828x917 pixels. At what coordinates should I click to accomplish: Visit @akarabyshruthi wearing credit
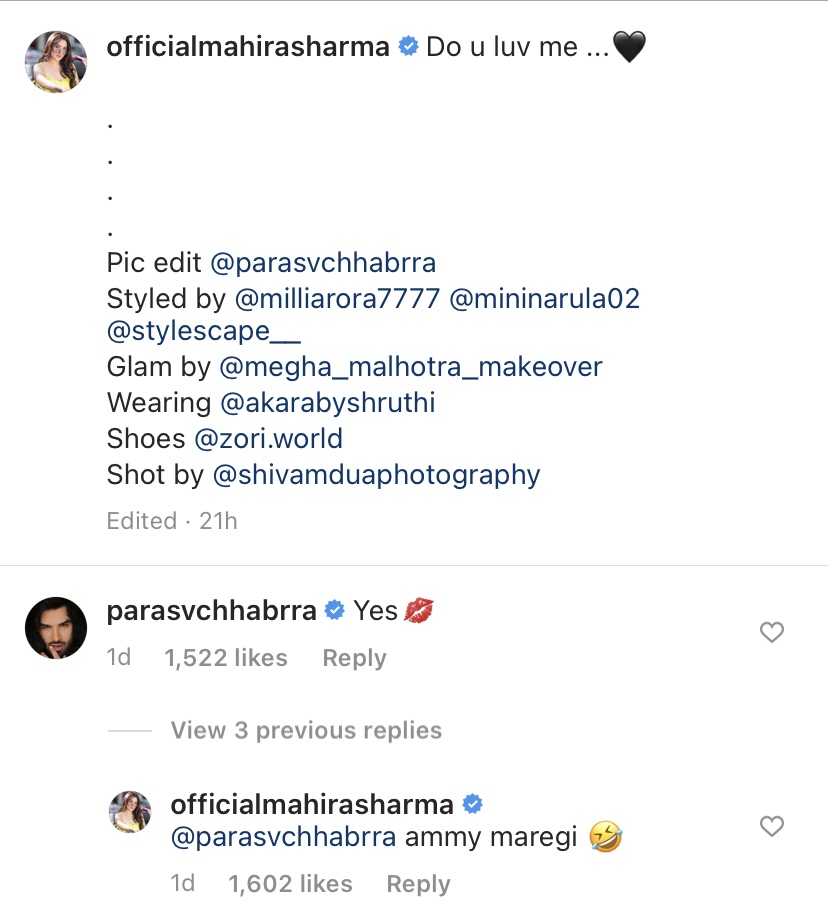(327, 403)
